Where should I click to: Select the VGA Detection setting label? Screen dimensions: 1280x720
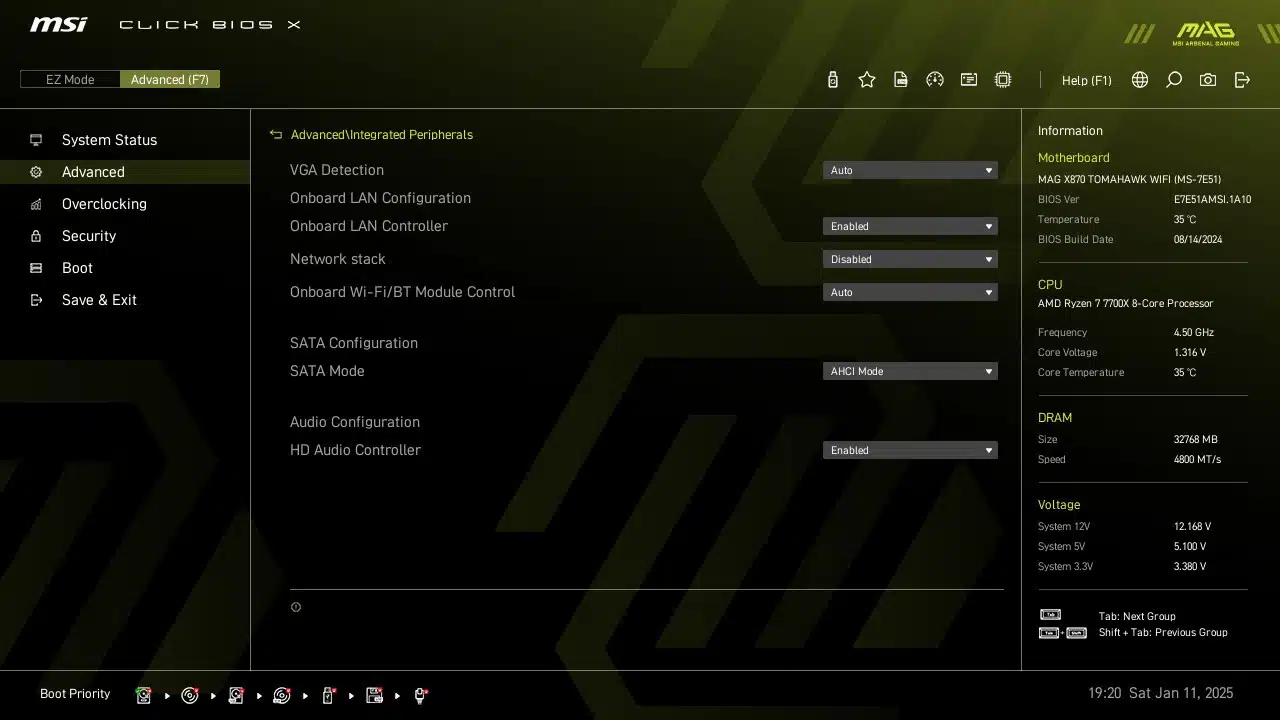click(337, 170)
